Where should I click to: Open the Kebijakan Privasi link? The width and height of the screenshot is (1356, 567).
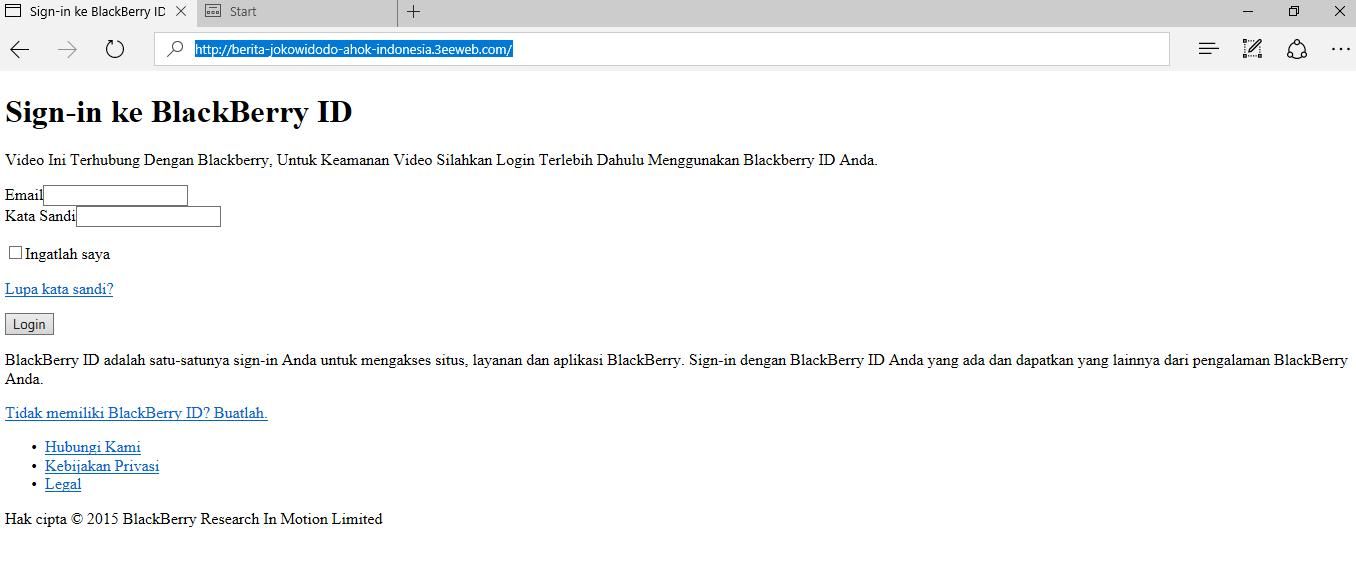102,466
